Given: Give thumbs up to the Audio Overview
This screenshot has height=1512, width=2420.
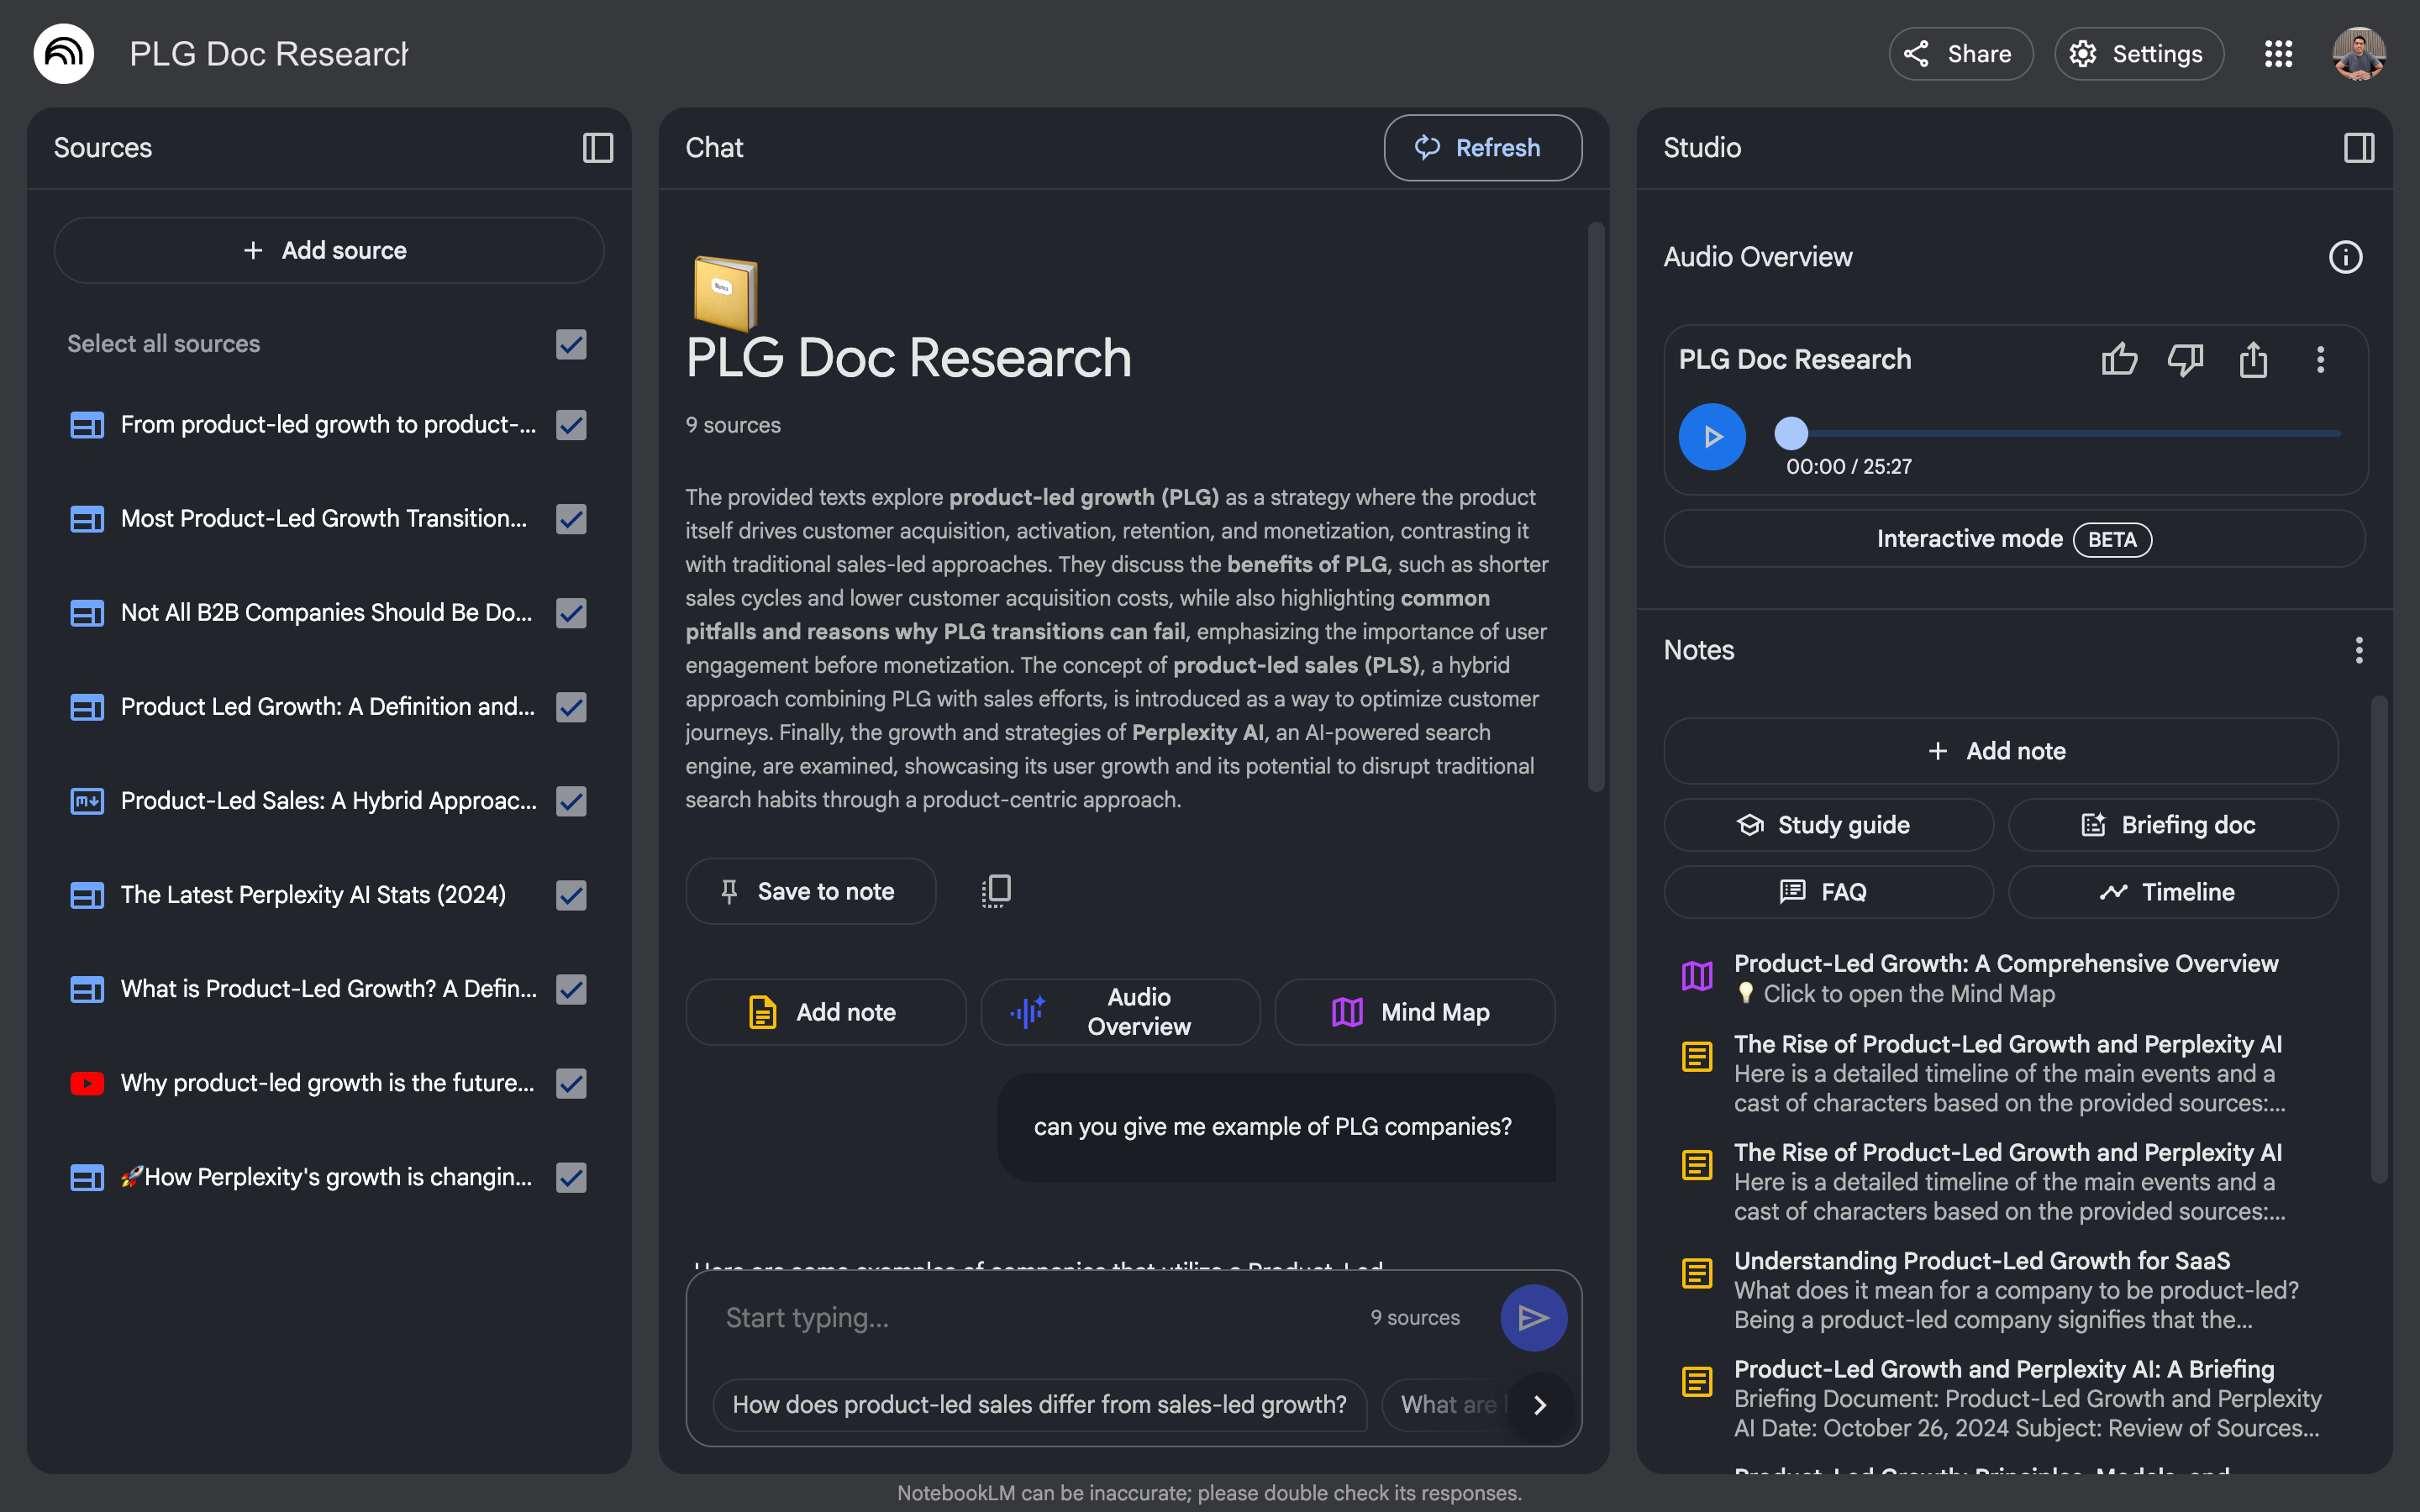Looking at the screenshot, I should (2120, 360).
